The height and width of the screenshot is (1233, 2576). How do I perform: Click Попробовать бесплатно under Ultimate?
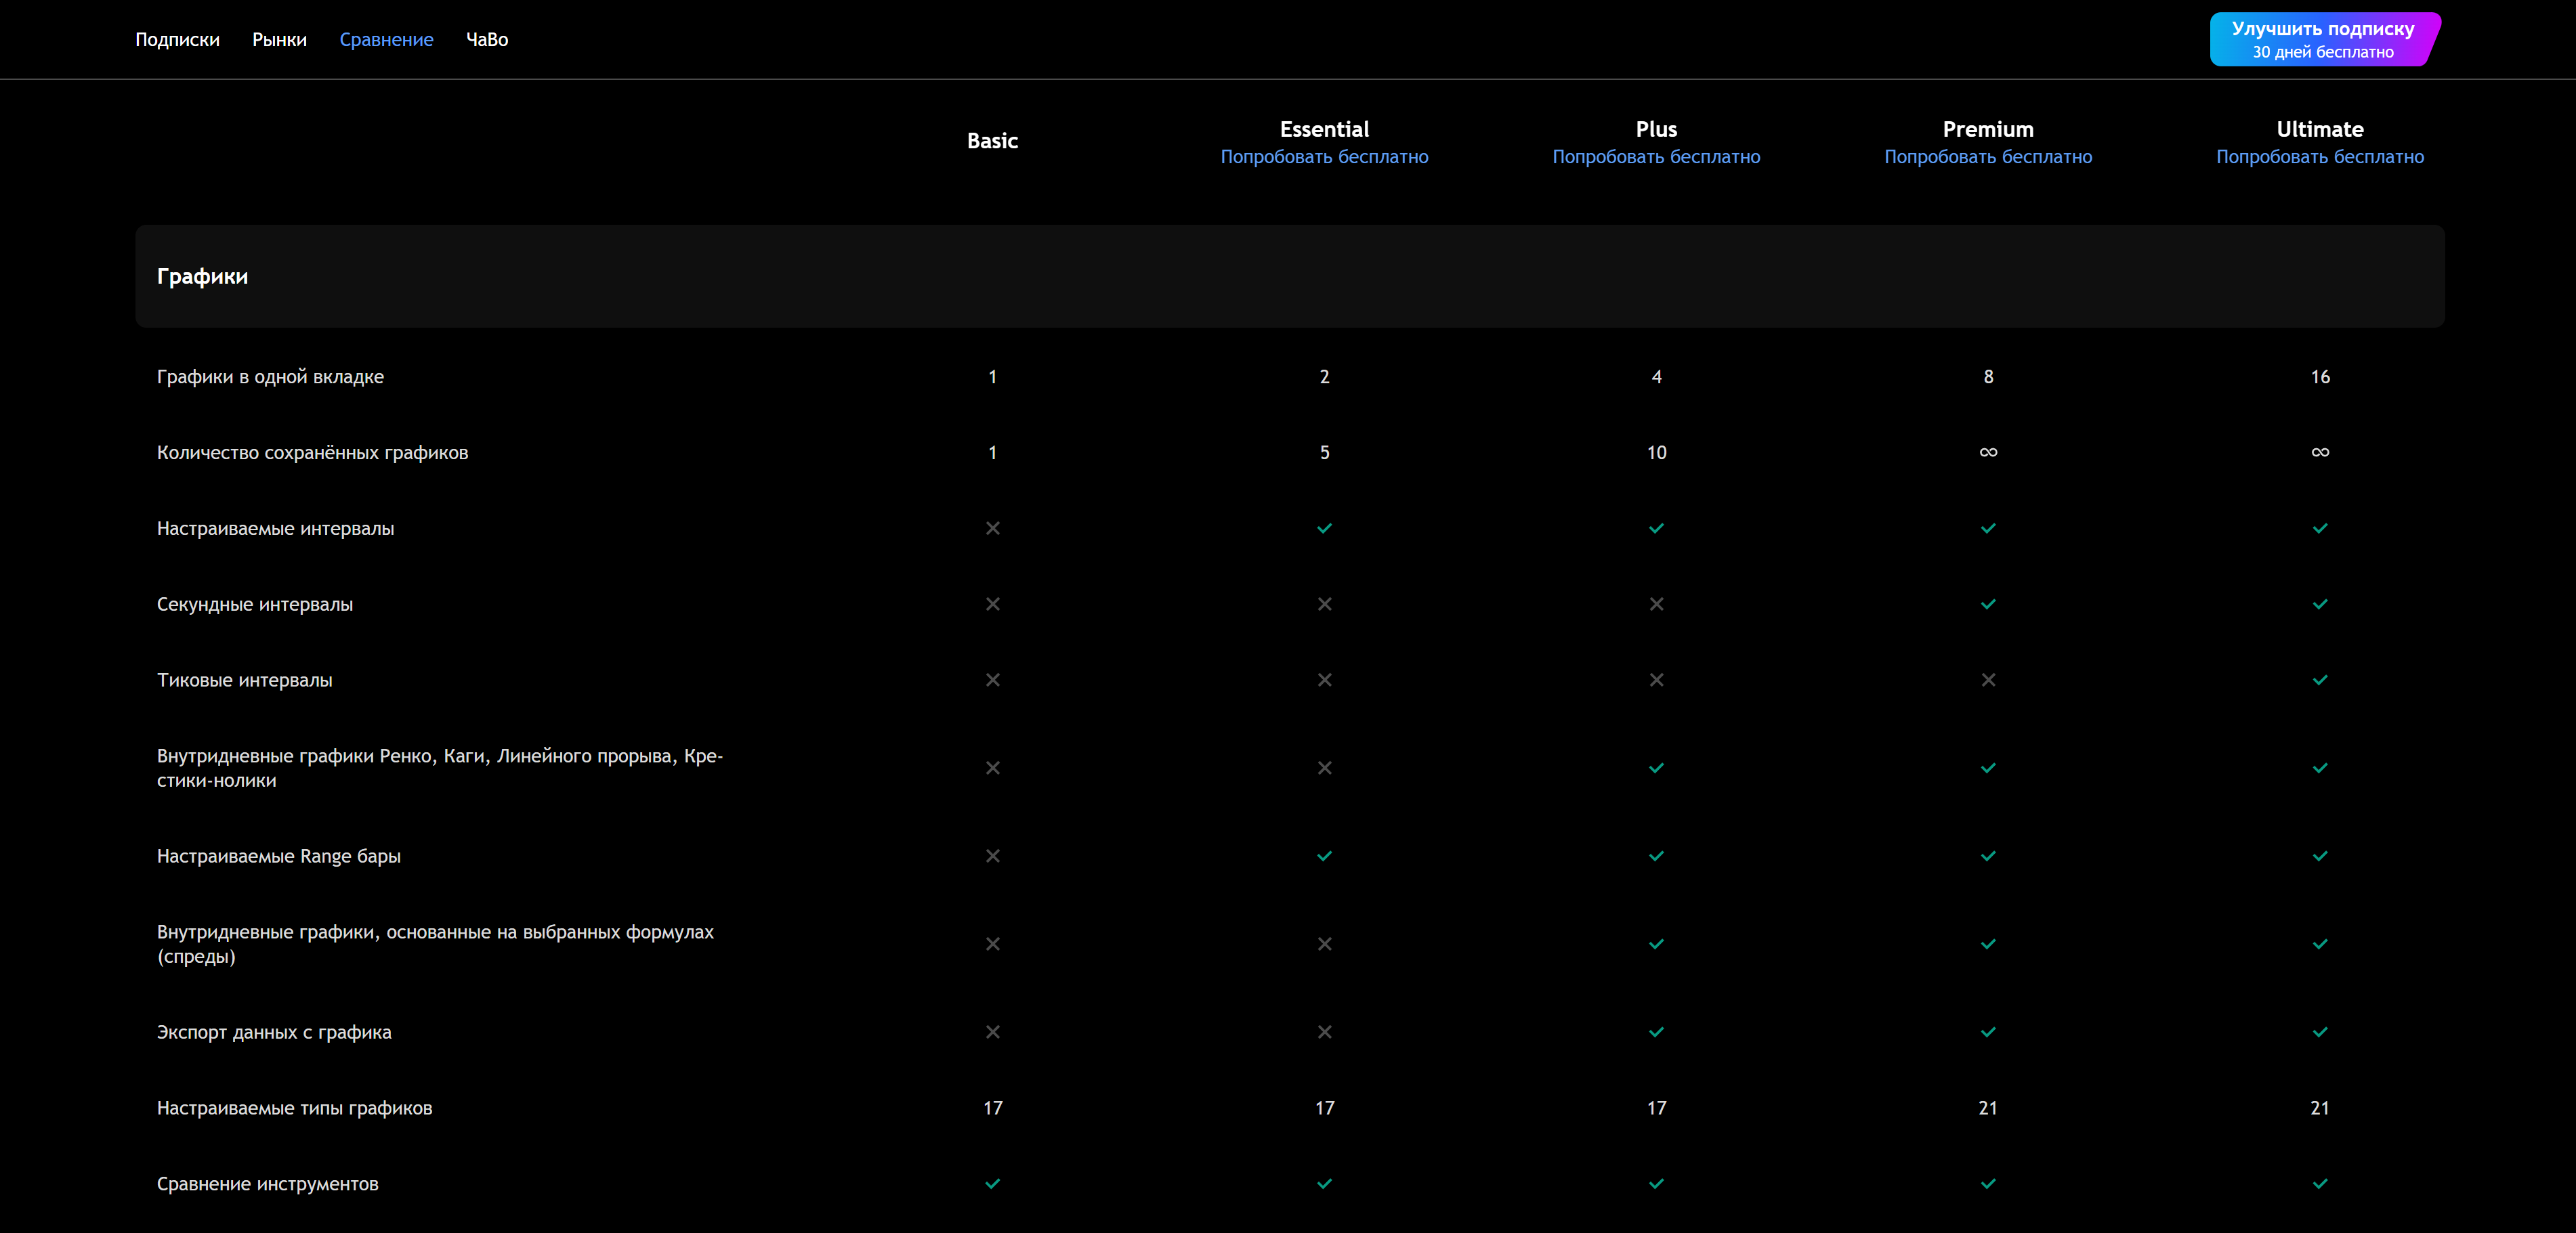2320,157
